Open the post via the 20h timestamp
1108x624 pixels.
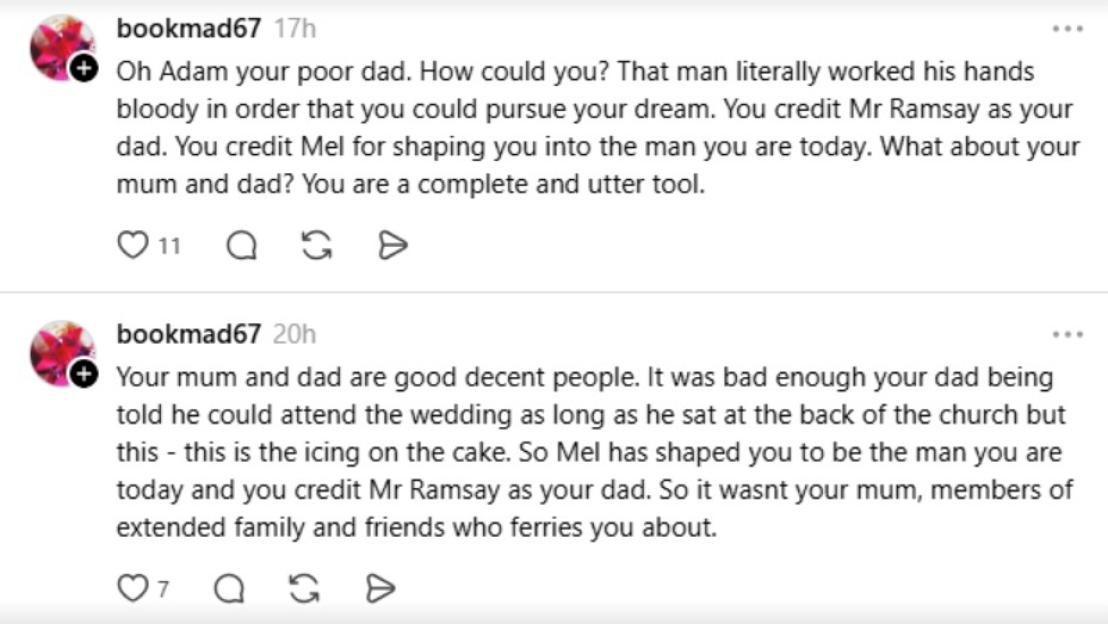(x=295, y=334)
